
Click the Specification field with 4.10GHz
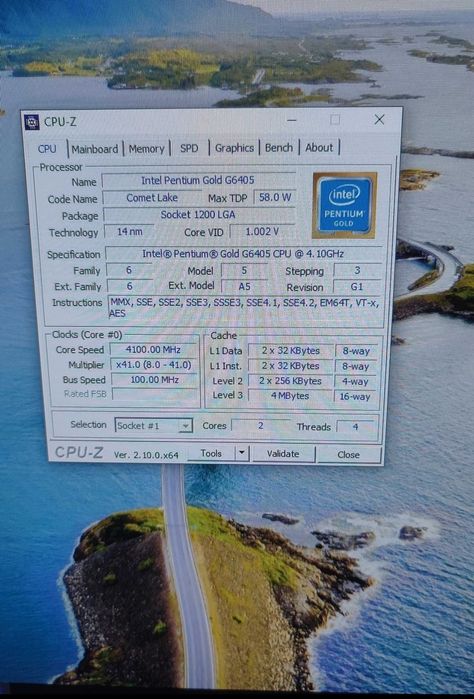pos(243,254)
